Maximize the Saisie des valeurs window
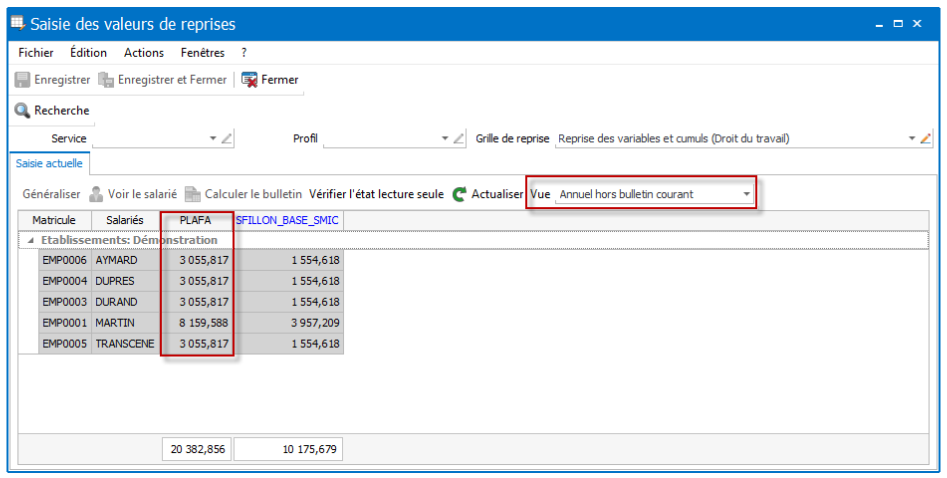The height and width of the screenshot is (478, 947). 898,24
